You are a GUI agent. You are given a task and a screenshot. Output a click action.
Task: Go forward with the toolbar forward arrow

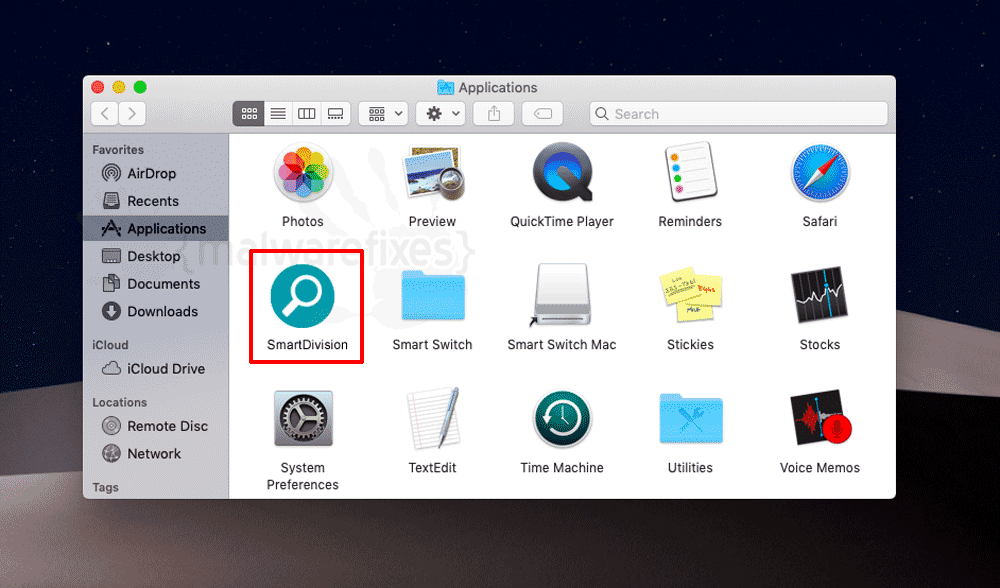click(x=132, y=114)
